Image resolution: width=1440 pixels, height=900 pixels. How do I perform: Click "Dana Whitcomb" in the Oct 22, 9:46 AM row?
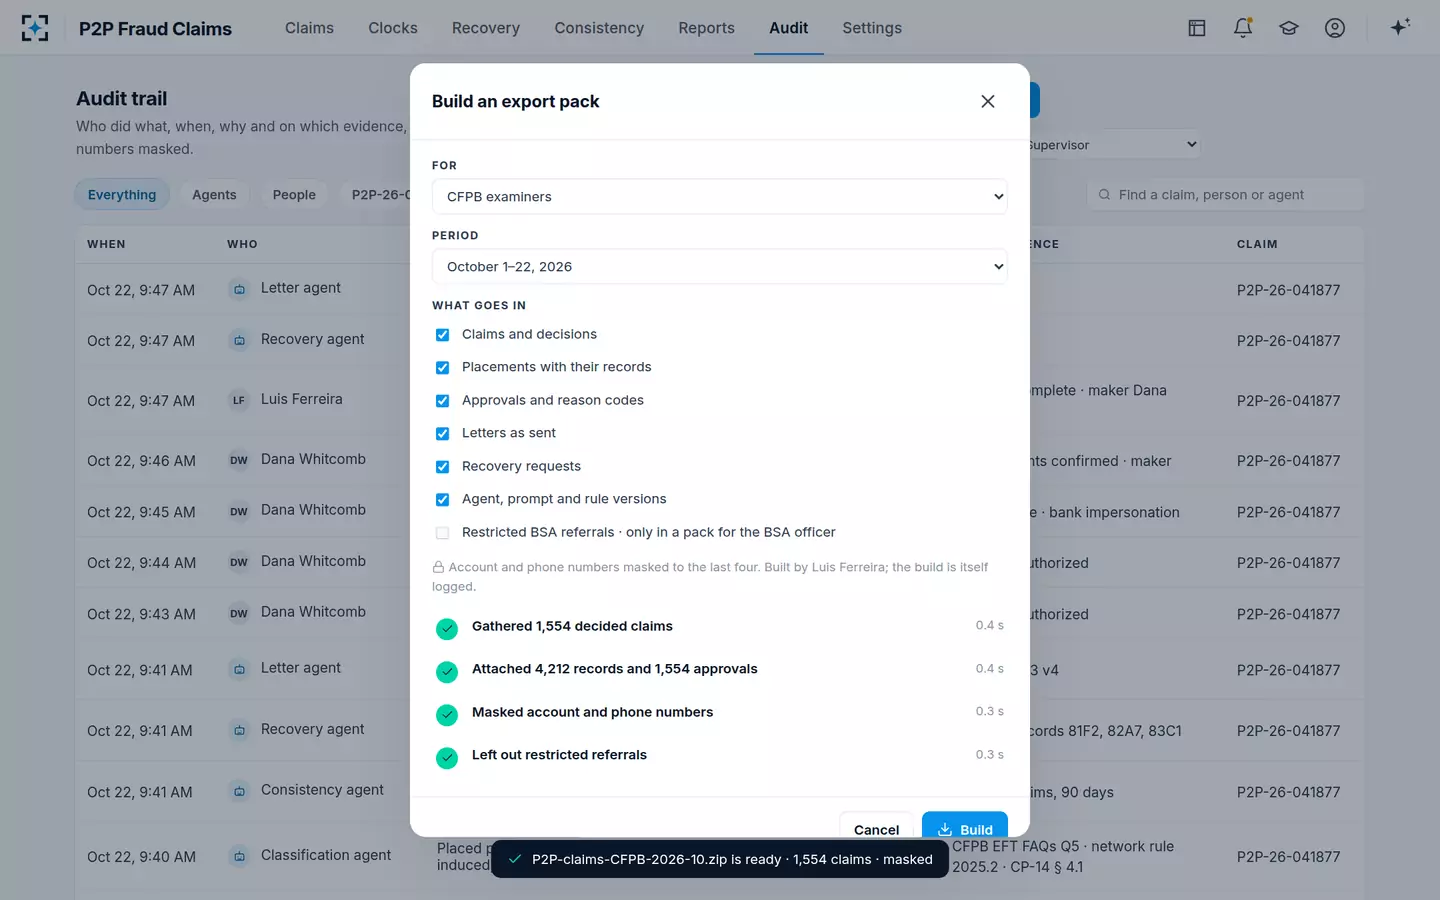tap(313, 459)
